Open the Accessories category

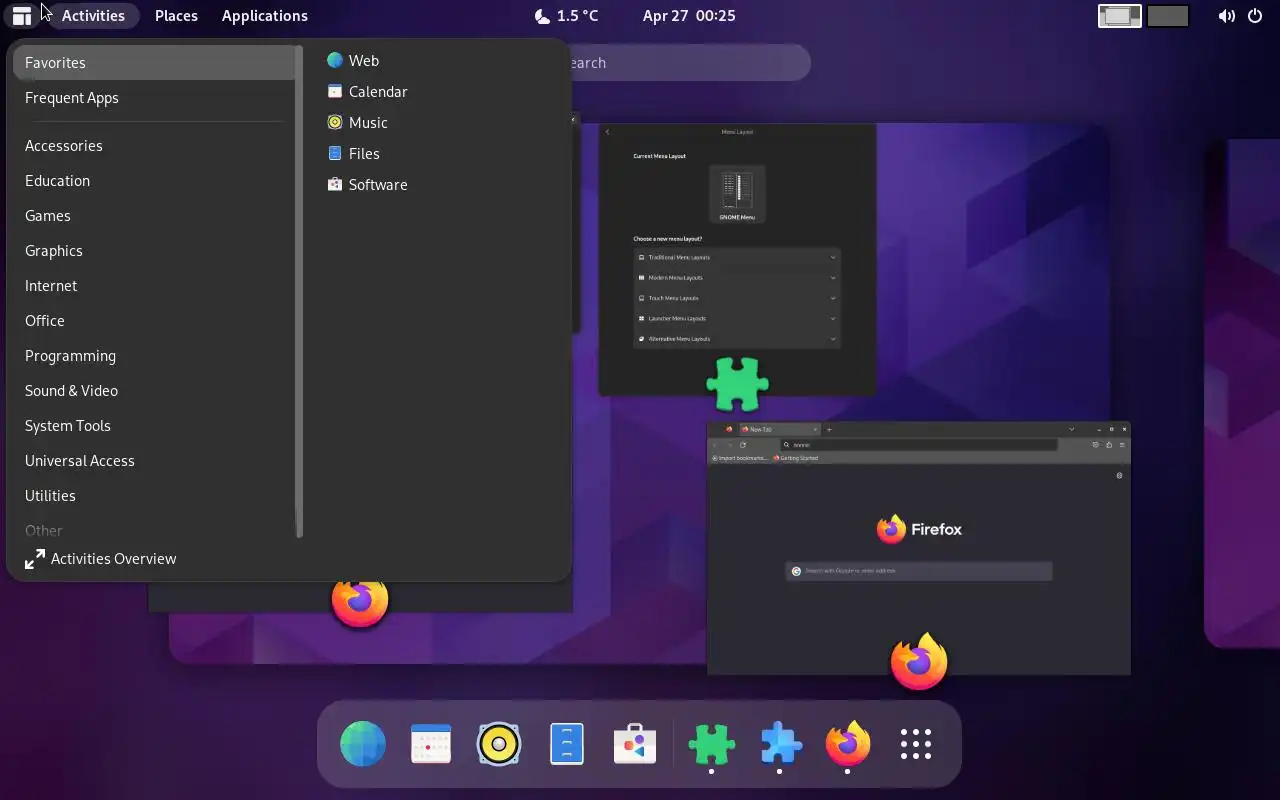click(154, 145)
